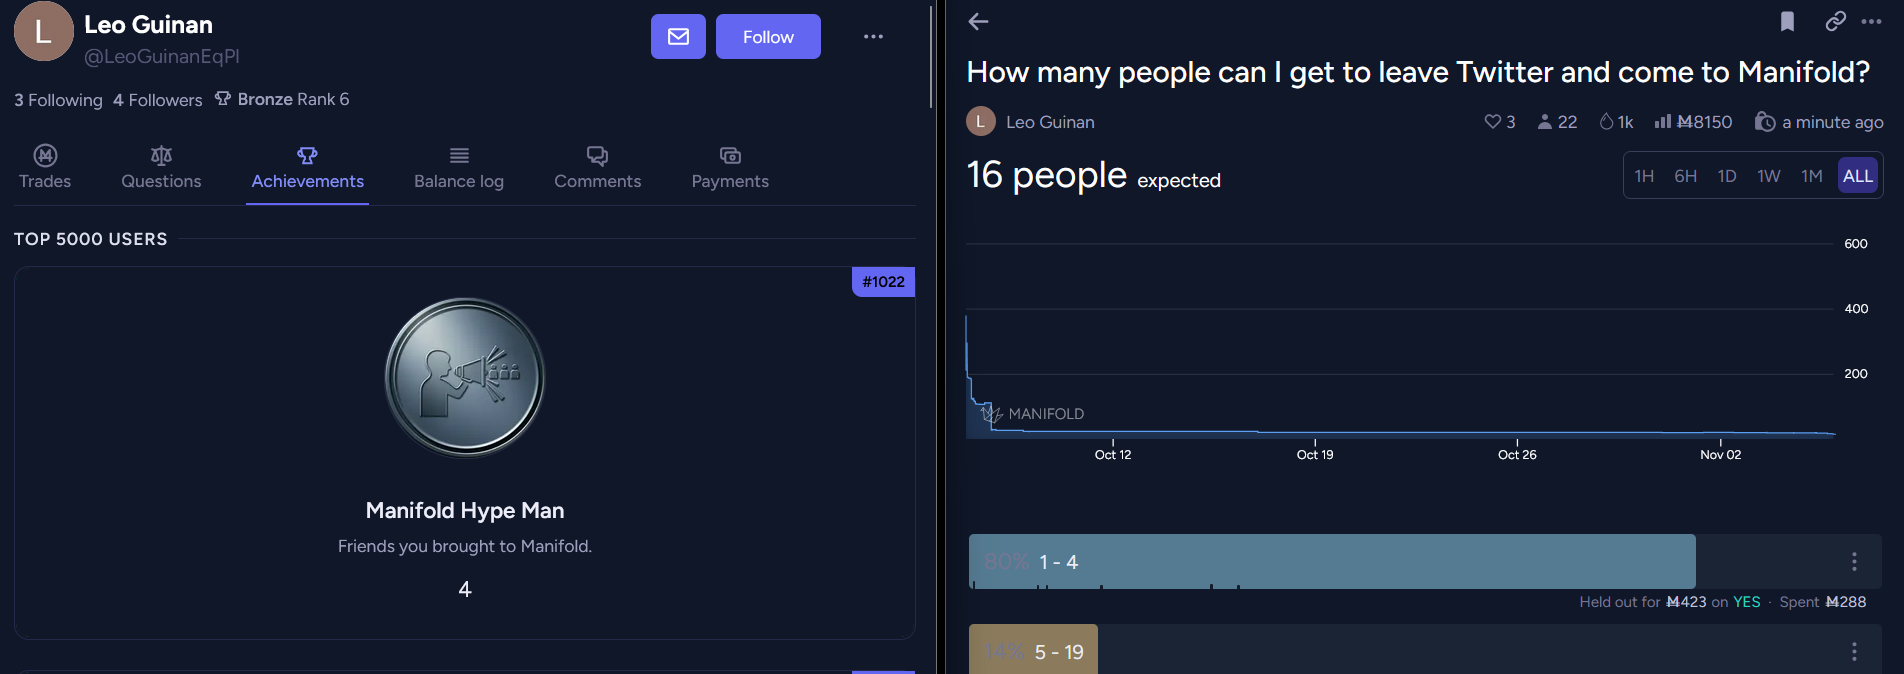Image resolution: width=1904 pixels, height=674 pixels.
Task: Open the 3 Following list
Action: [x=58, y=100]
